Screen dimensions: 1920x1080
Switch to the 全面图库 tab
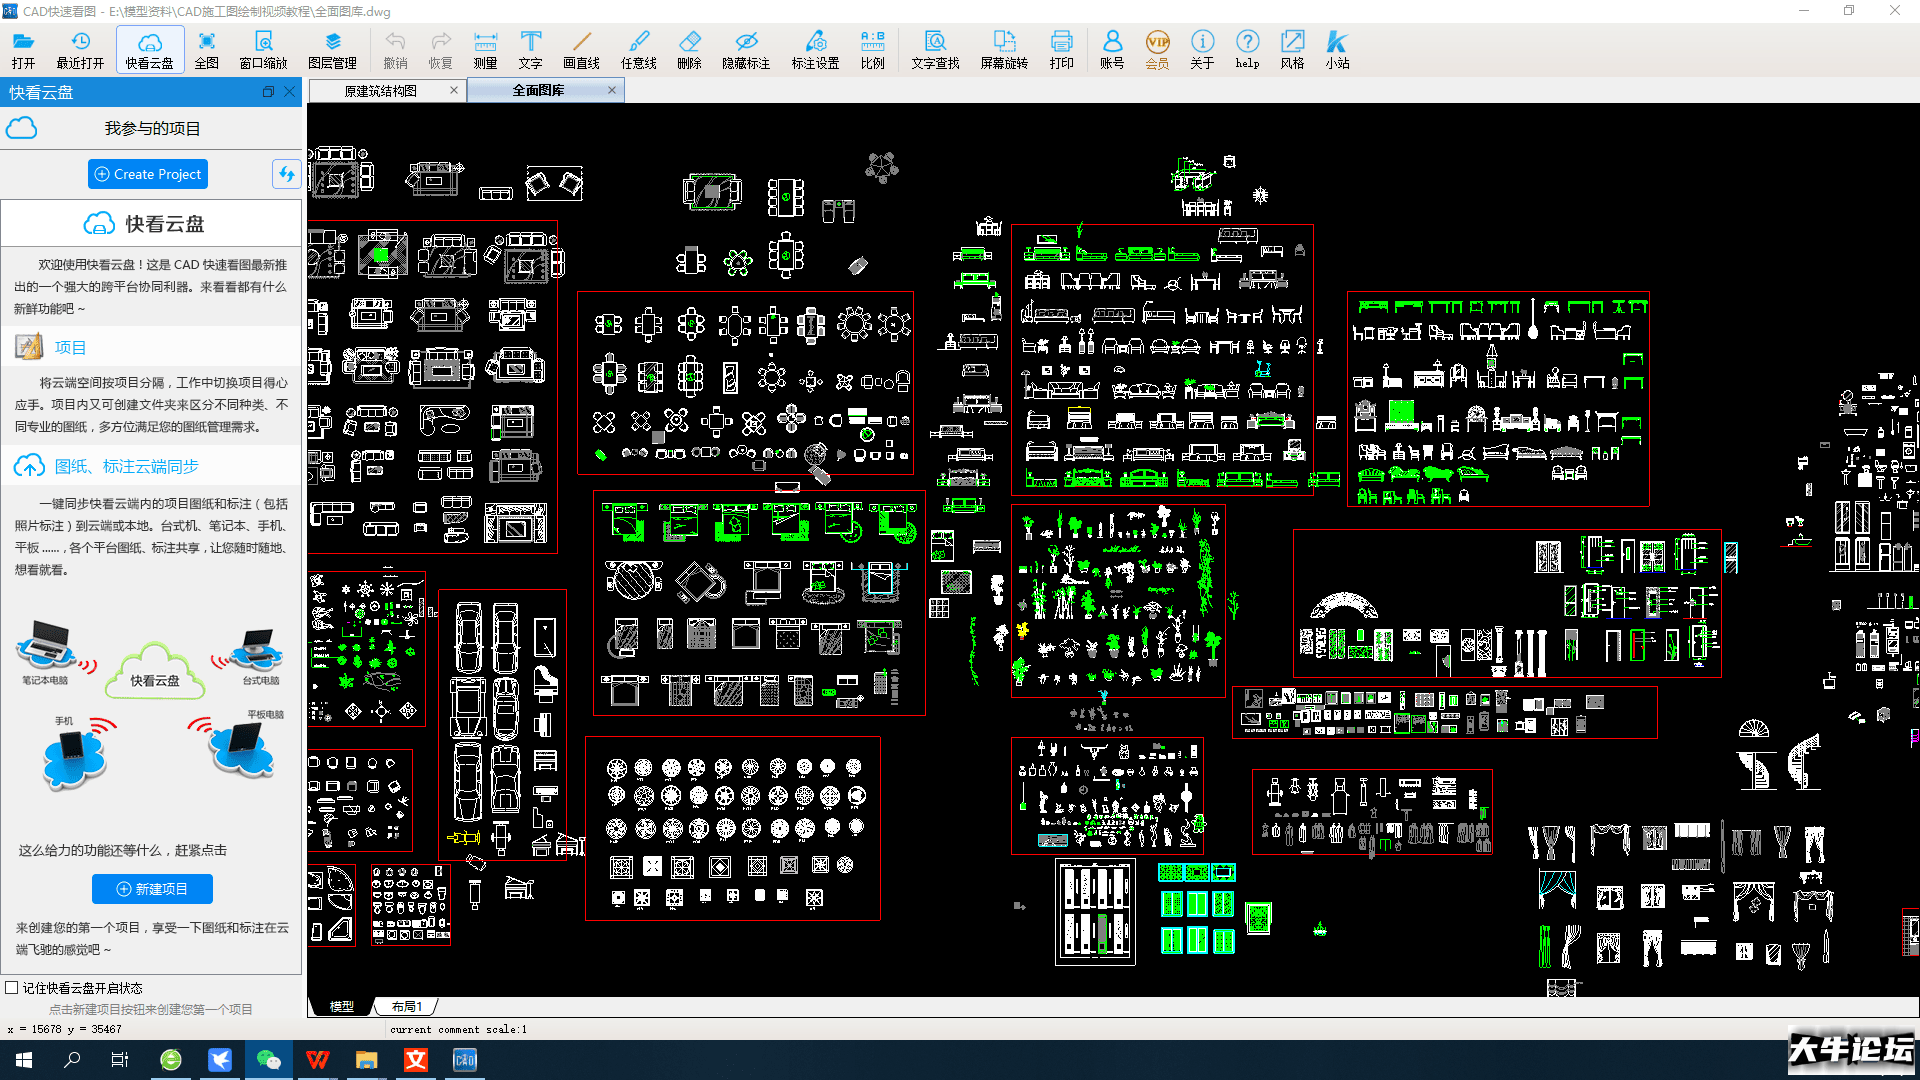pos(538,91)
